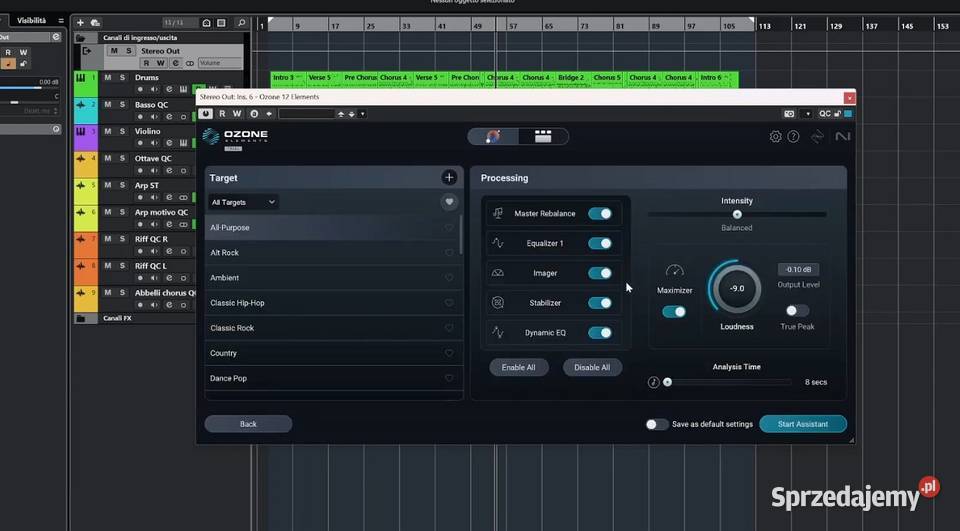Select Ambient target
The width and height of the screenshot is (960, 531).
[x=332, y=278]
